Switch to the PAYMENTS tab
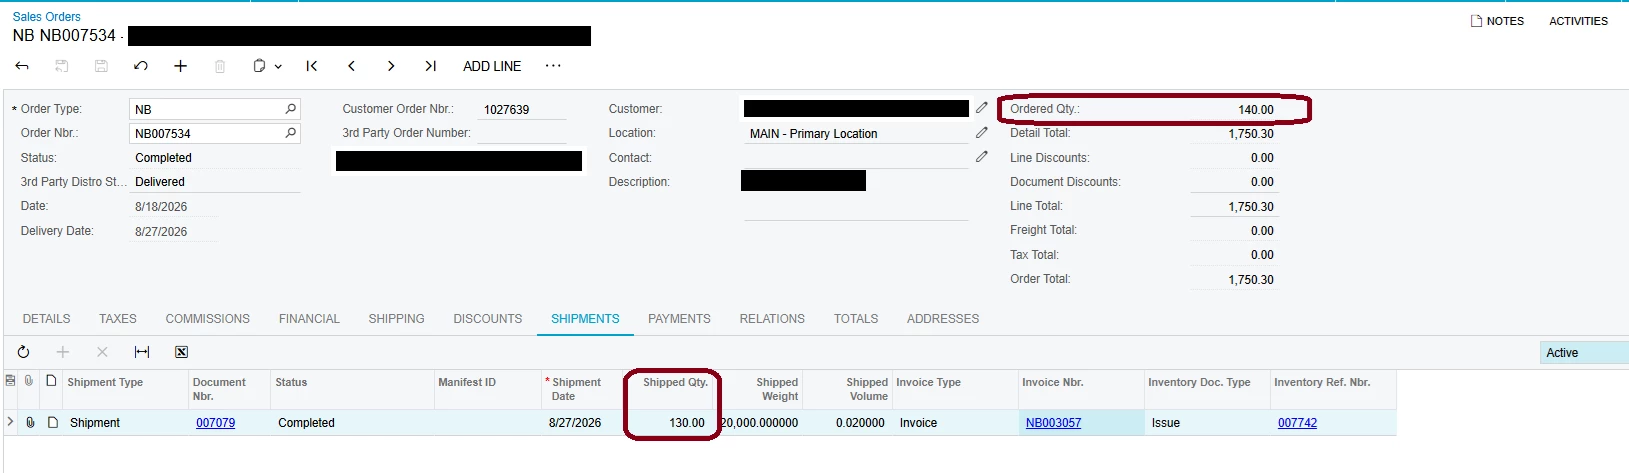This screenshot has height=473, width=1629. [679, 319]
